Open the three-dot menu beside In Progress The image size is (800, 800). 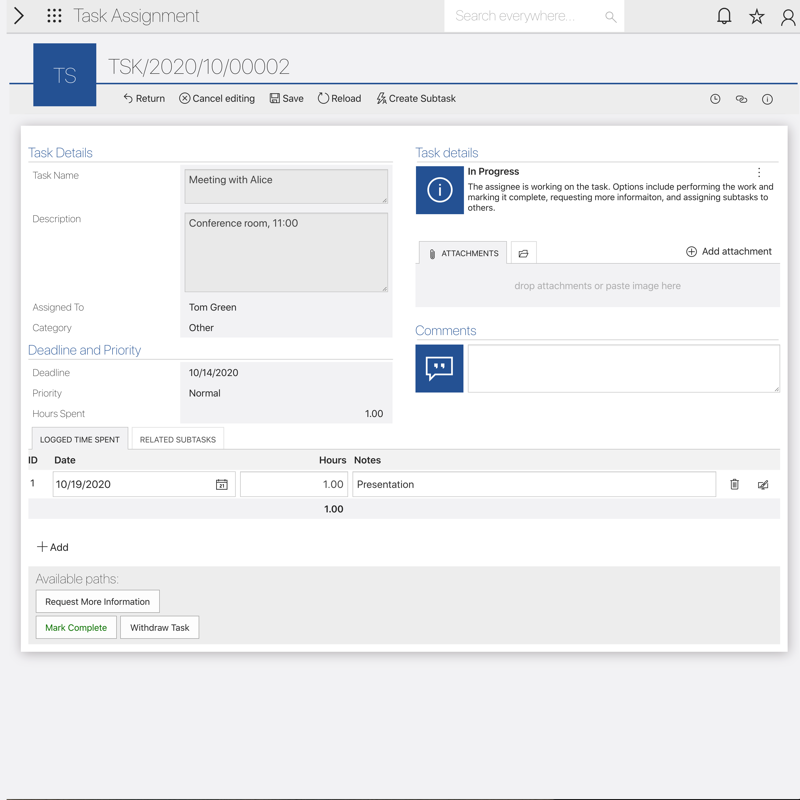pyautogui.click(x=759, y=172)
